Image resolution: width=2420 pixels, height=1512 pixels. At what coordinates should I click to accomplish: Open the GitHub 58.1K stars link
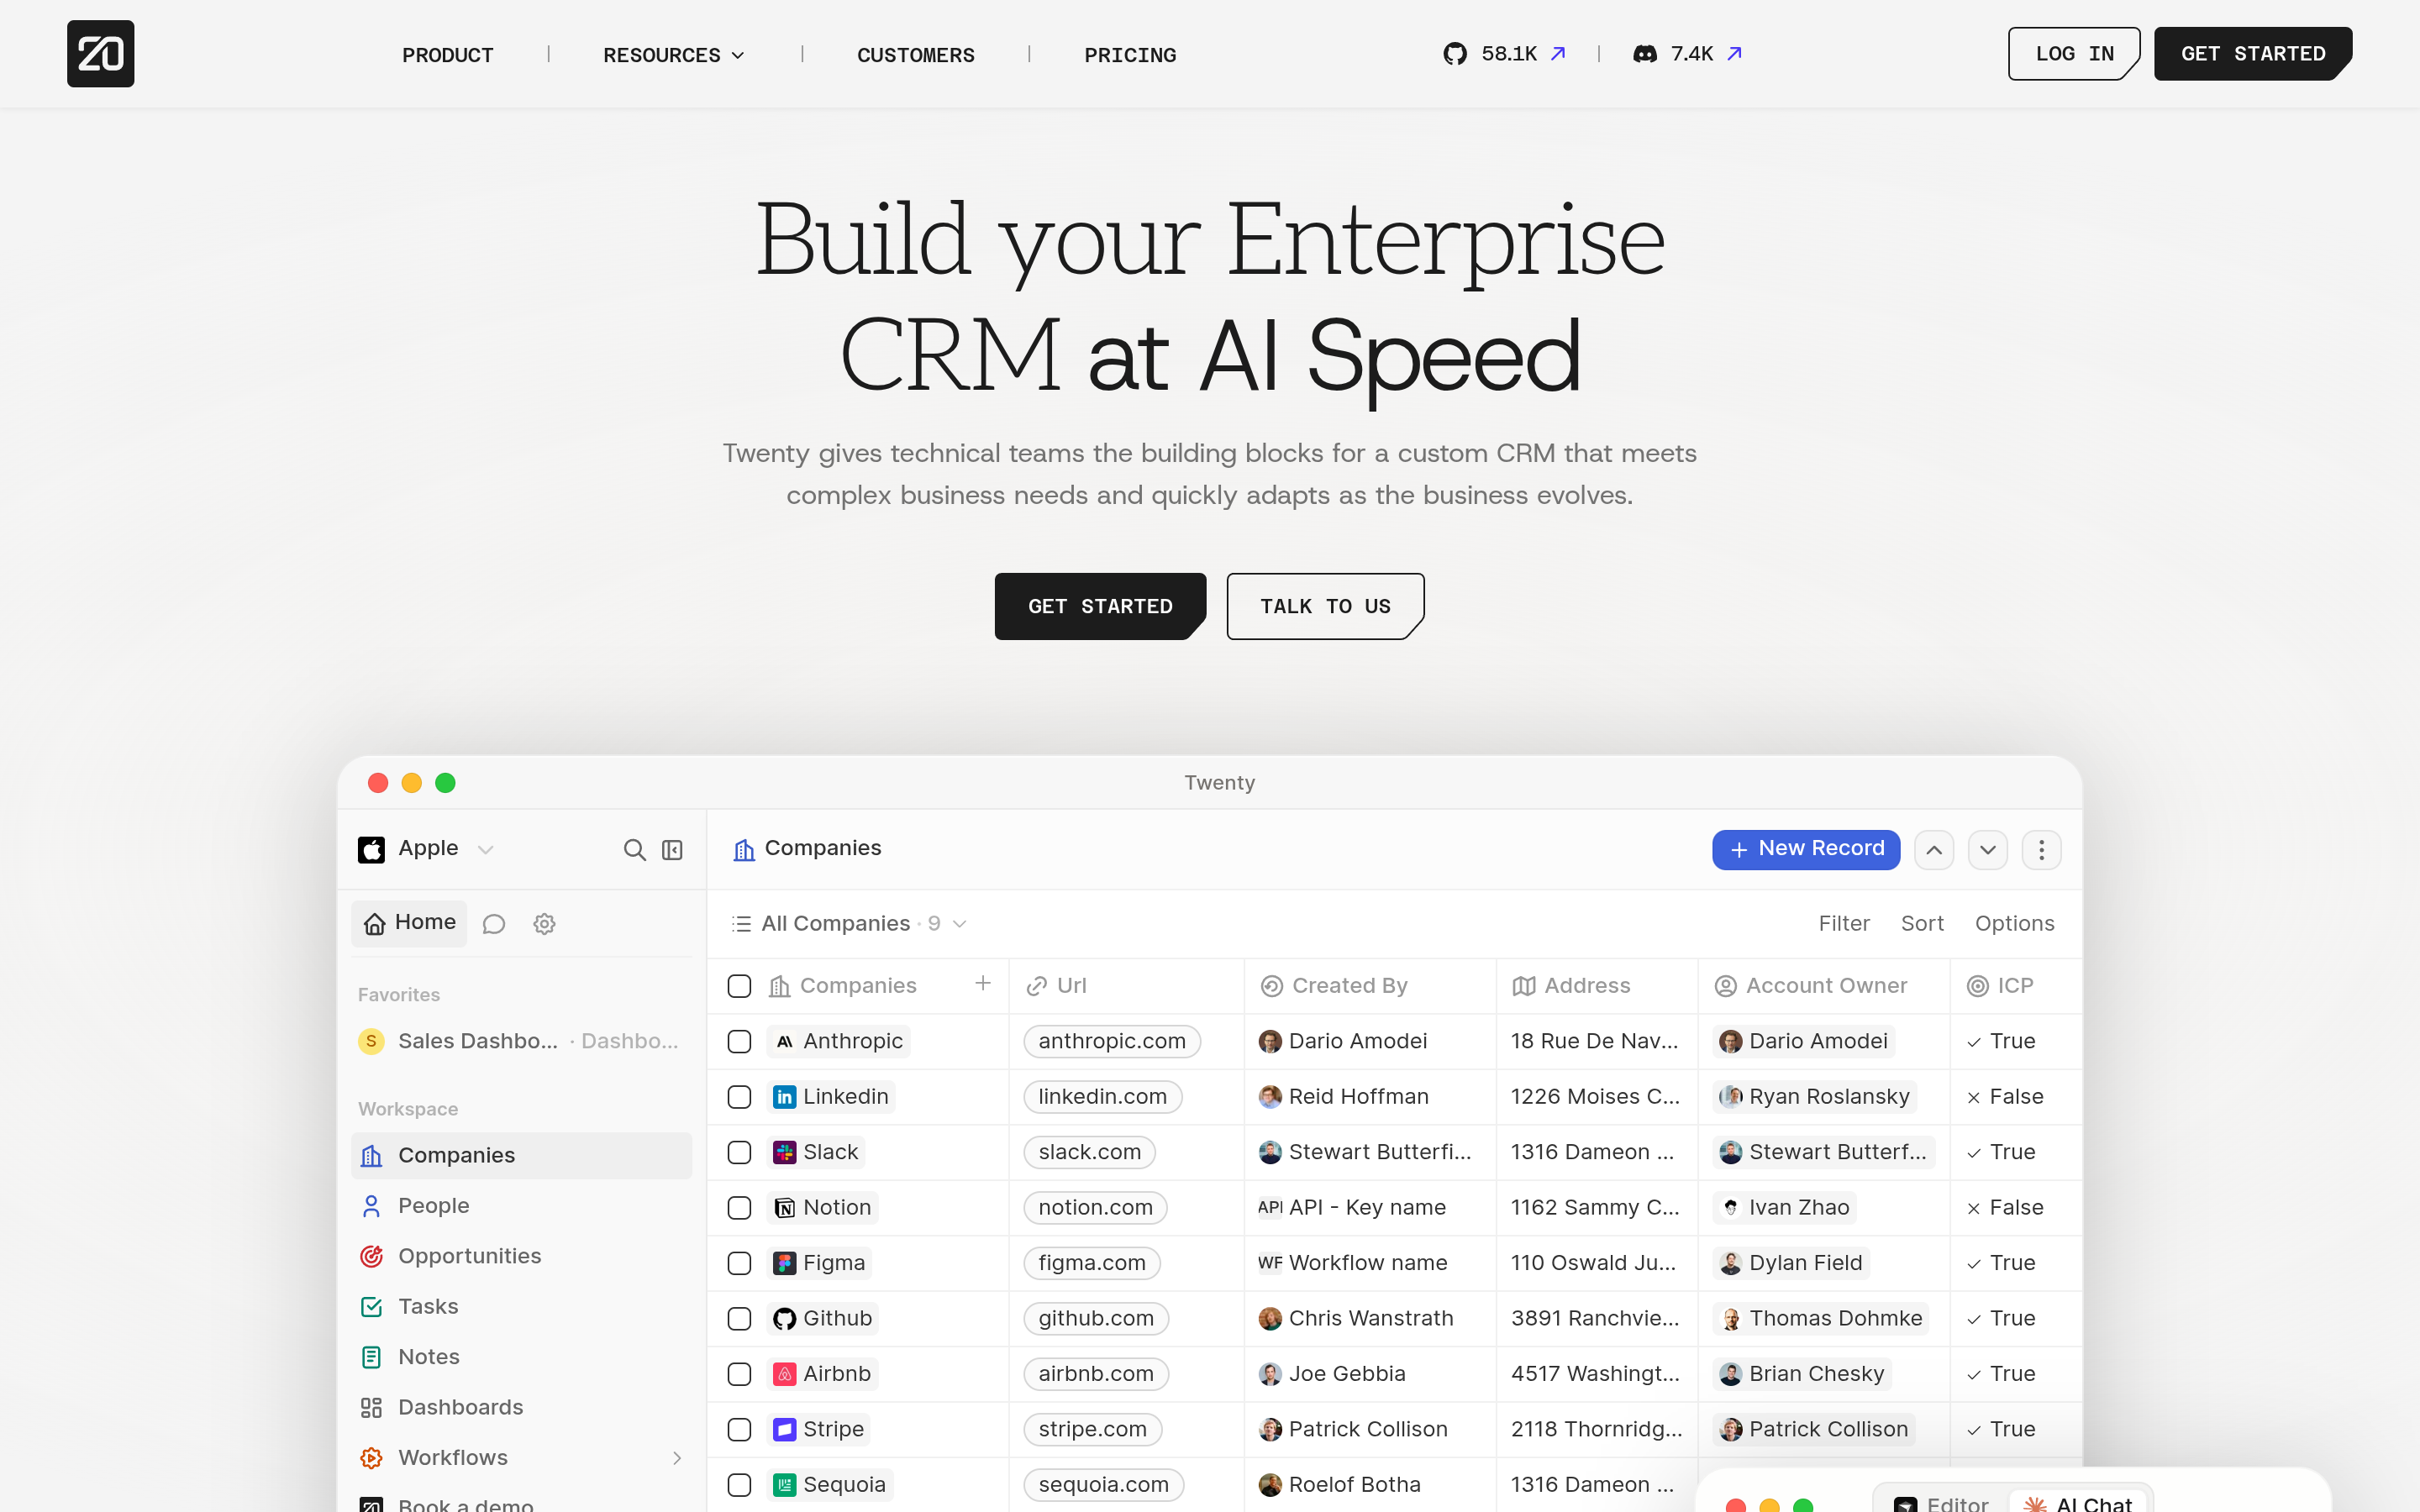(x=1504, y=54)
